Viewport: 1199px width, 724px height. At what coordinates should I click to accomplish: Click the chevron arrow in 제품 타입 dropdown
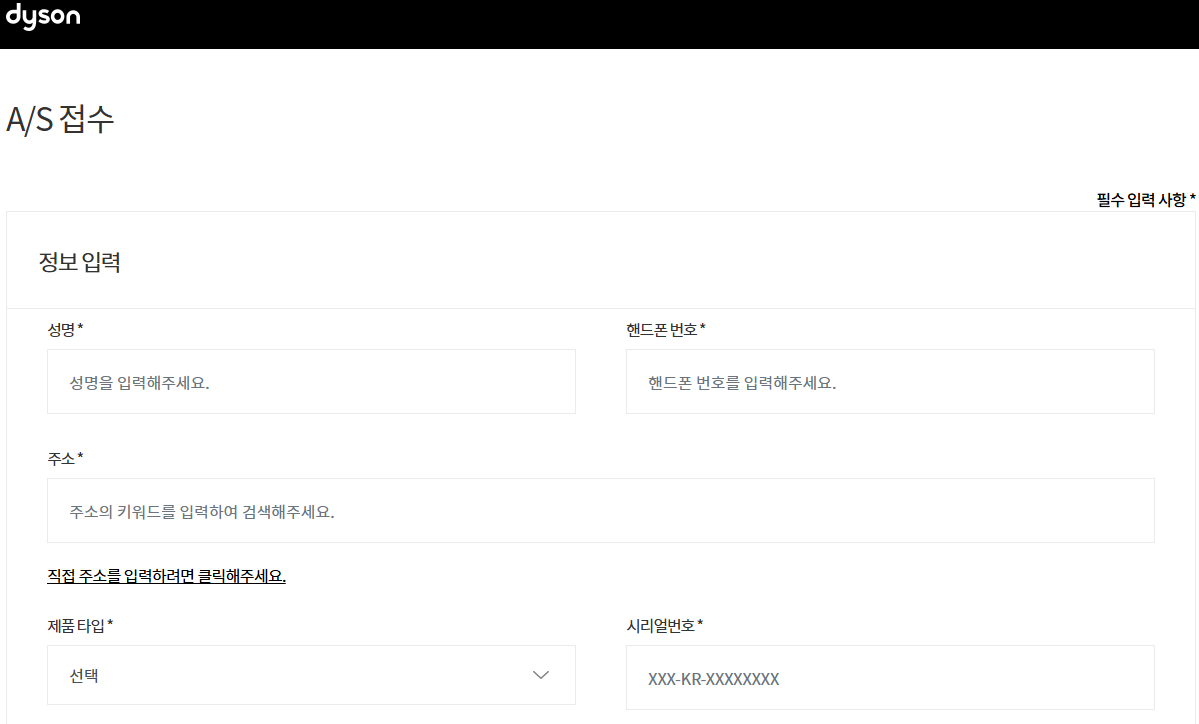click(541, 675)
